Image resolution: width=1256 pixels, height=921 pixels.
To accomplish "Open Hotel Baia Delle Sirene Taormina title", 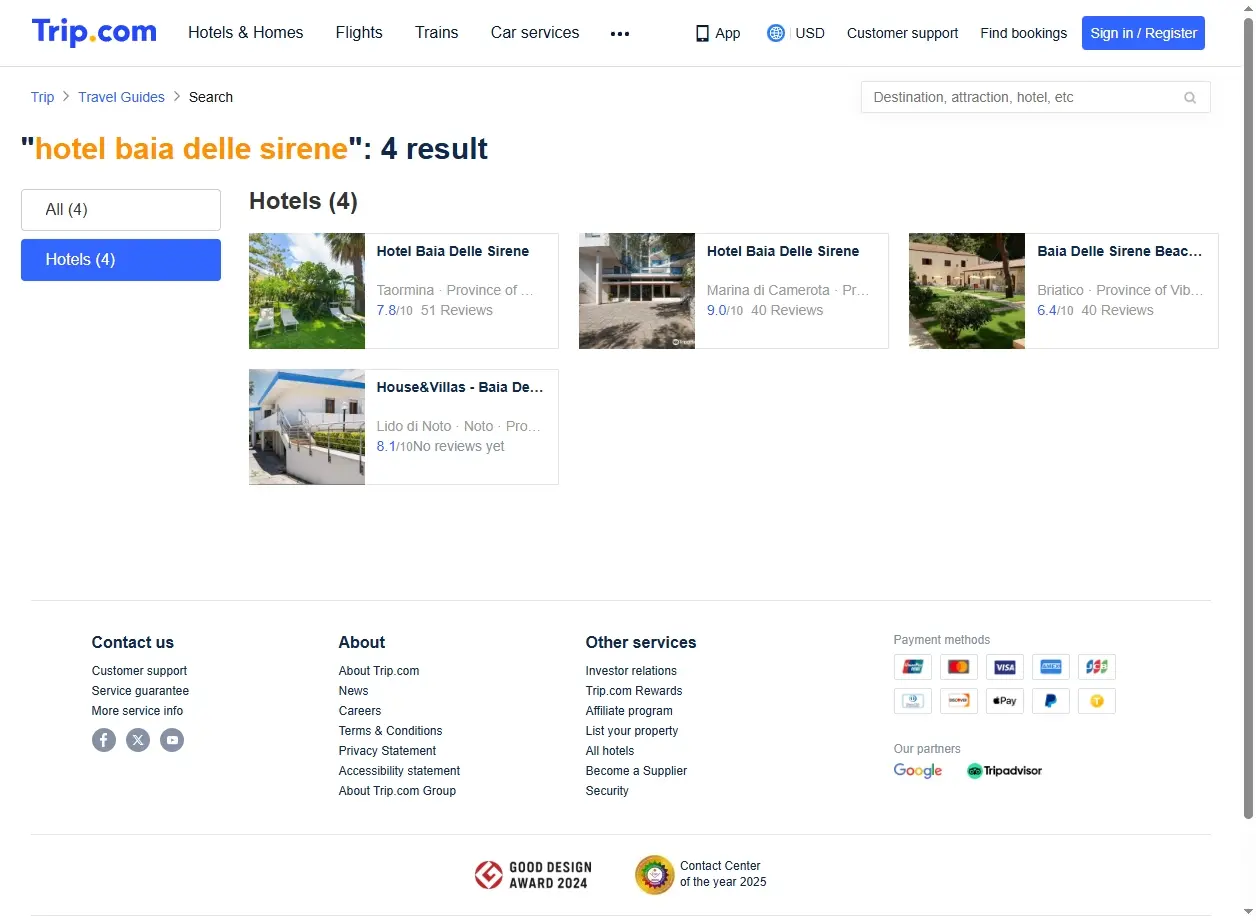I will click(453, 251).
